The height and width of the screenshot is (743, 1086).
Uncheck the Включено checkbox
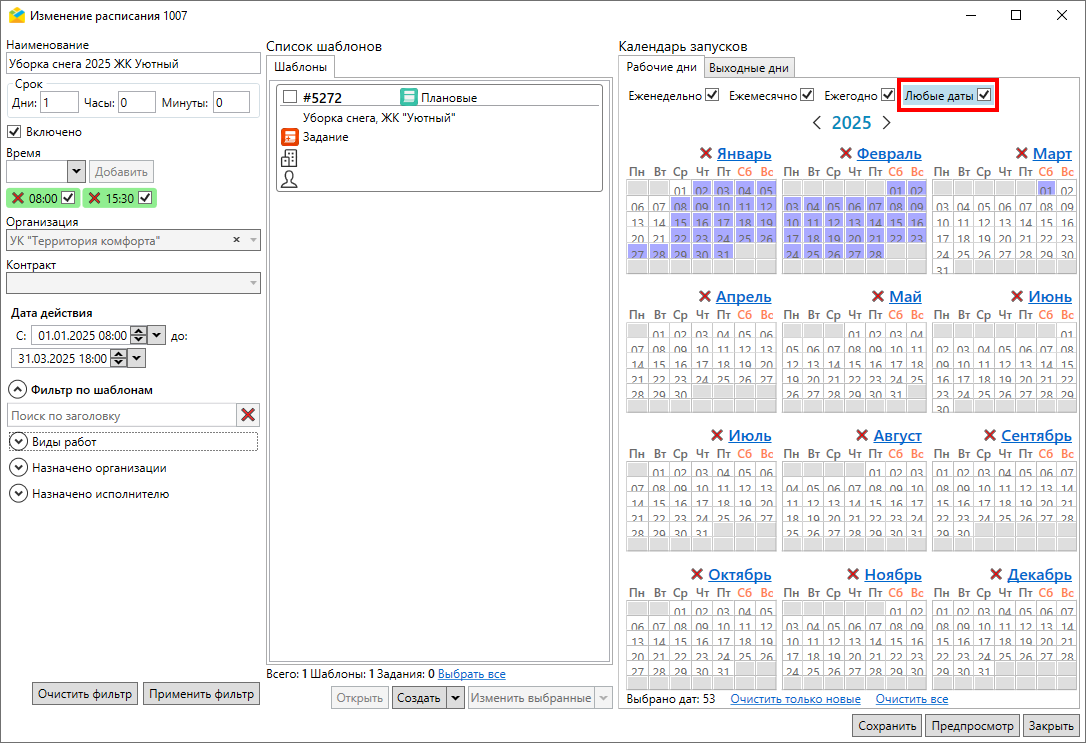[15, 131]
